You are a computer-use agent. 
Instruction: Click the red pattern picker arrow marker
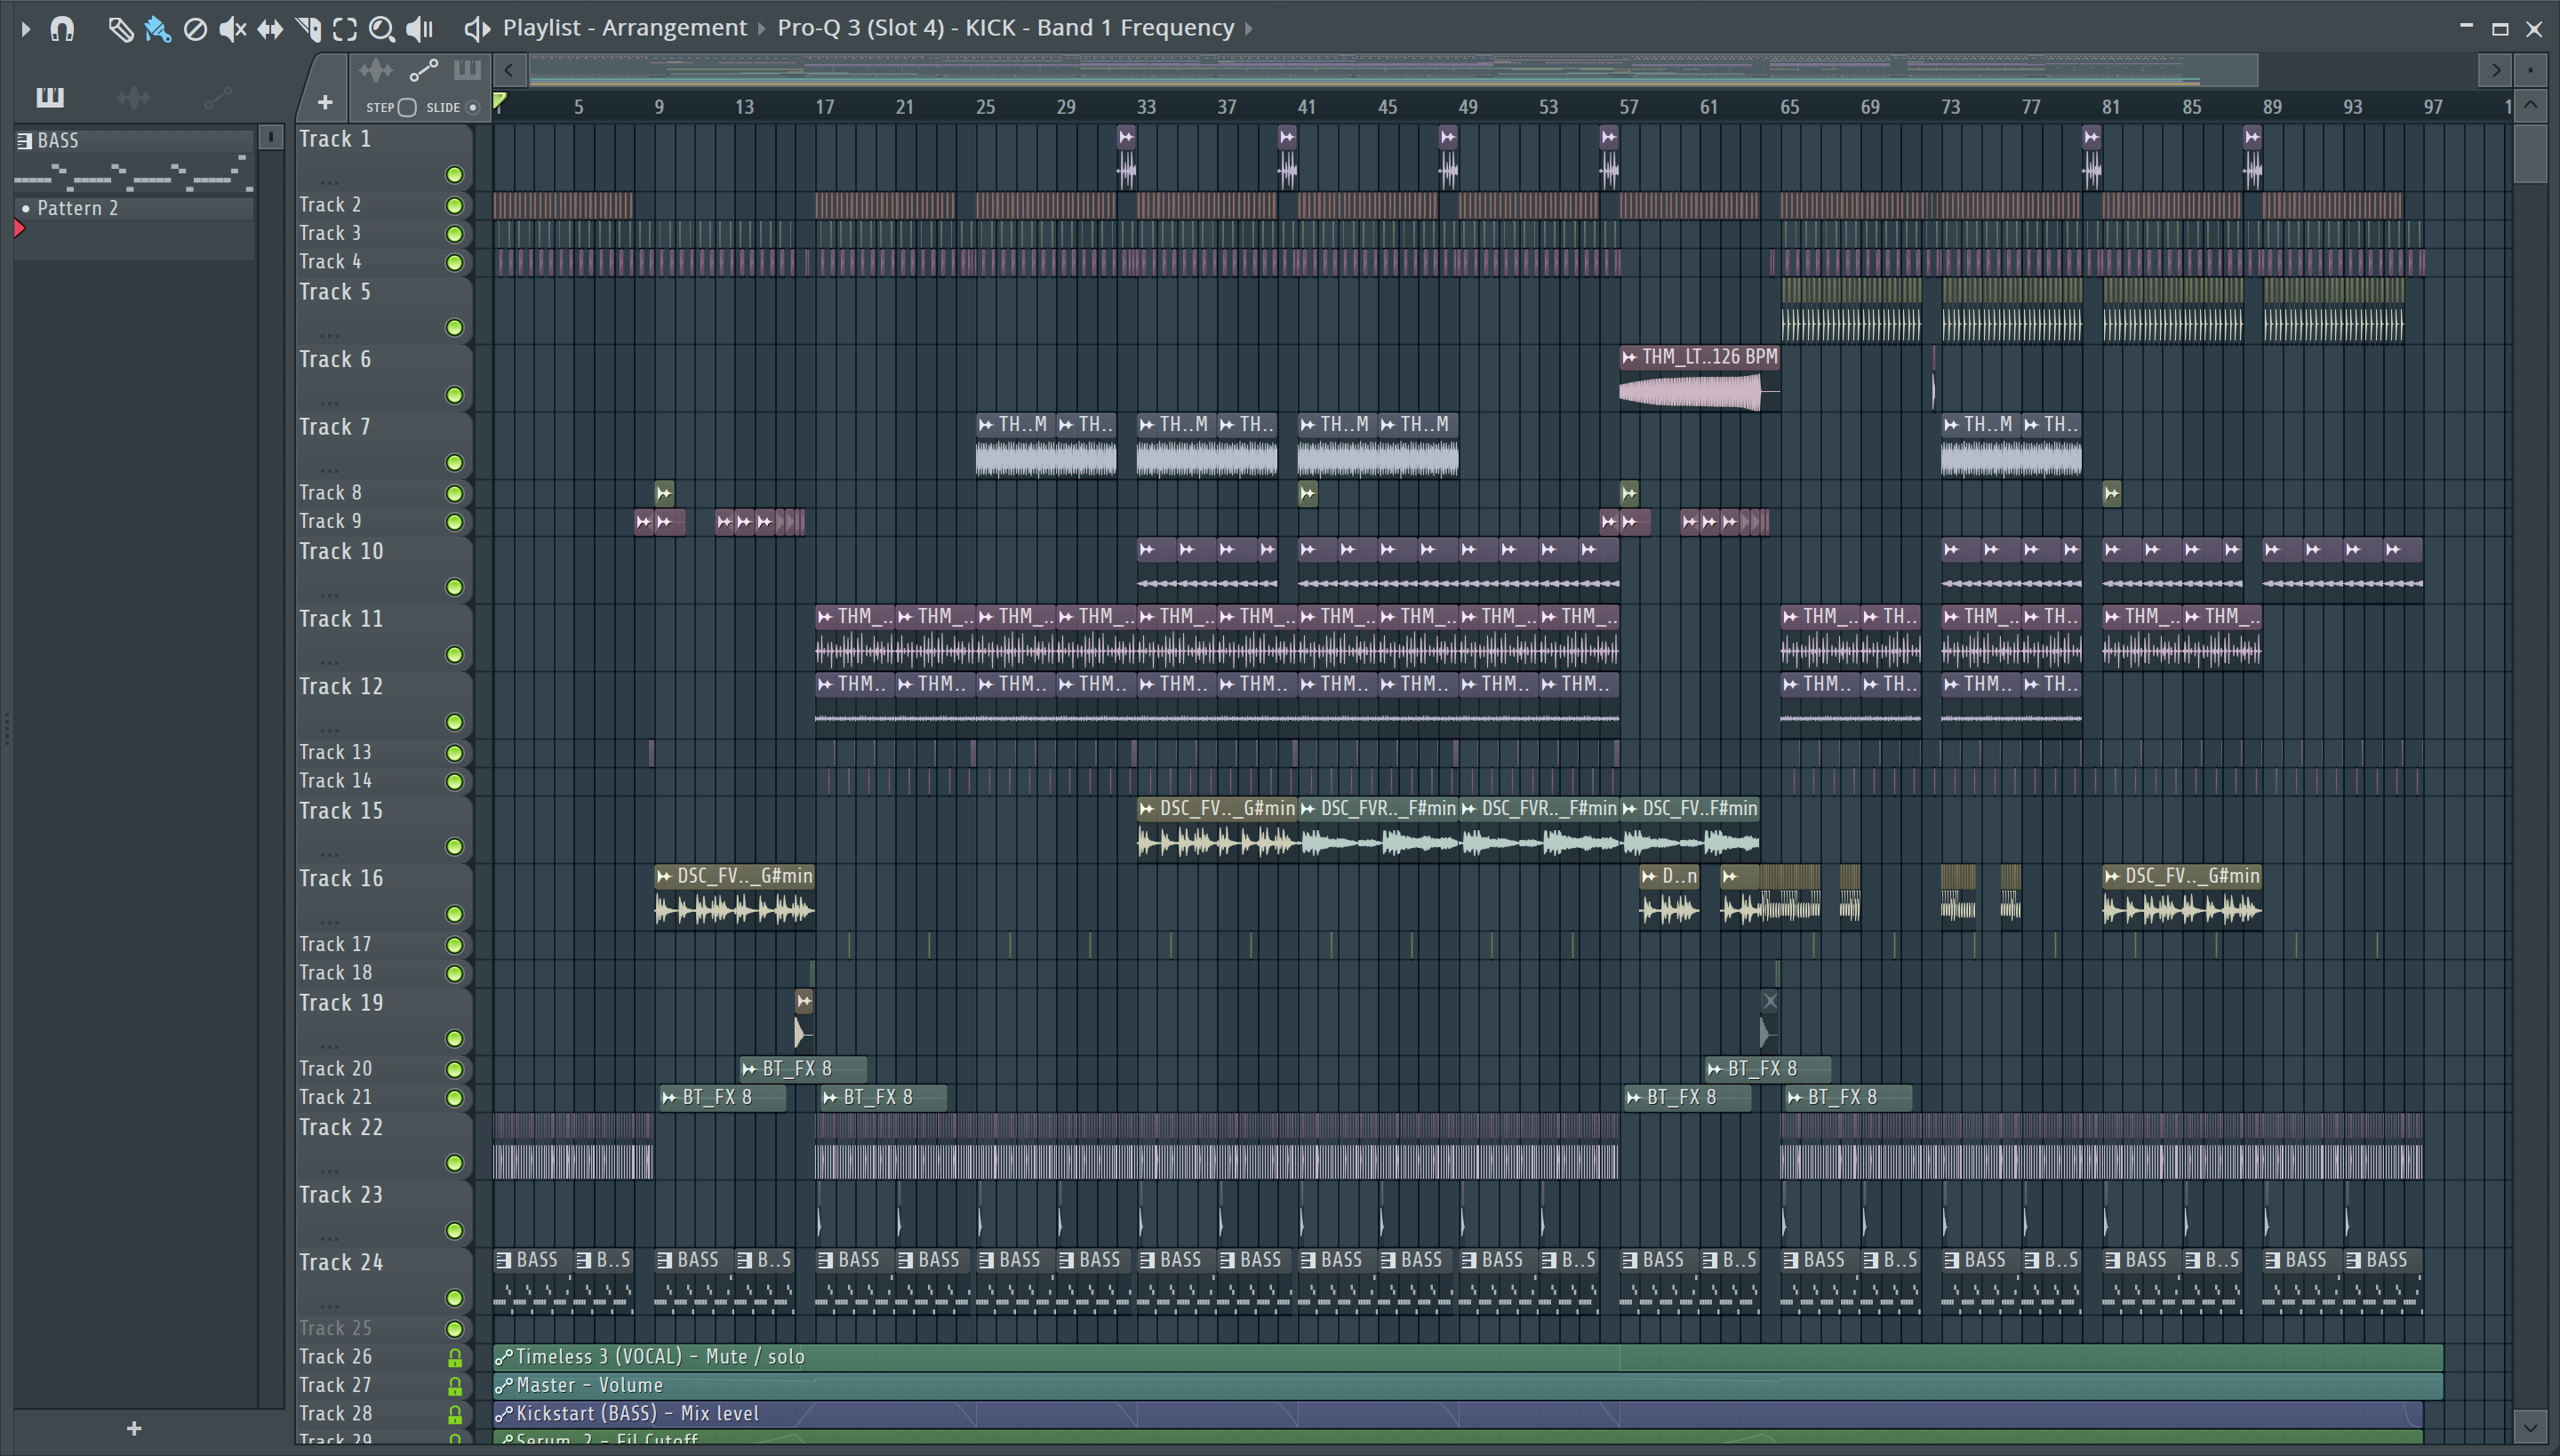pyautogui.click(x=19, y=229)
